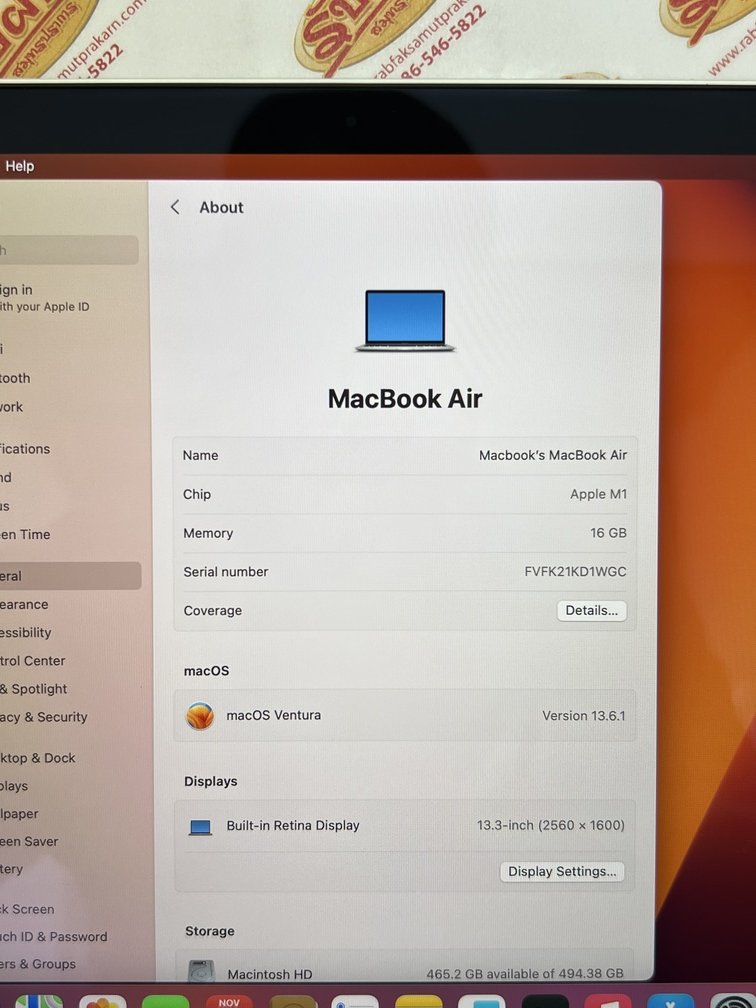Click the Built-in Retina Display icon
The height and width of the screenshot is (1008, 756).
[200, 827]
